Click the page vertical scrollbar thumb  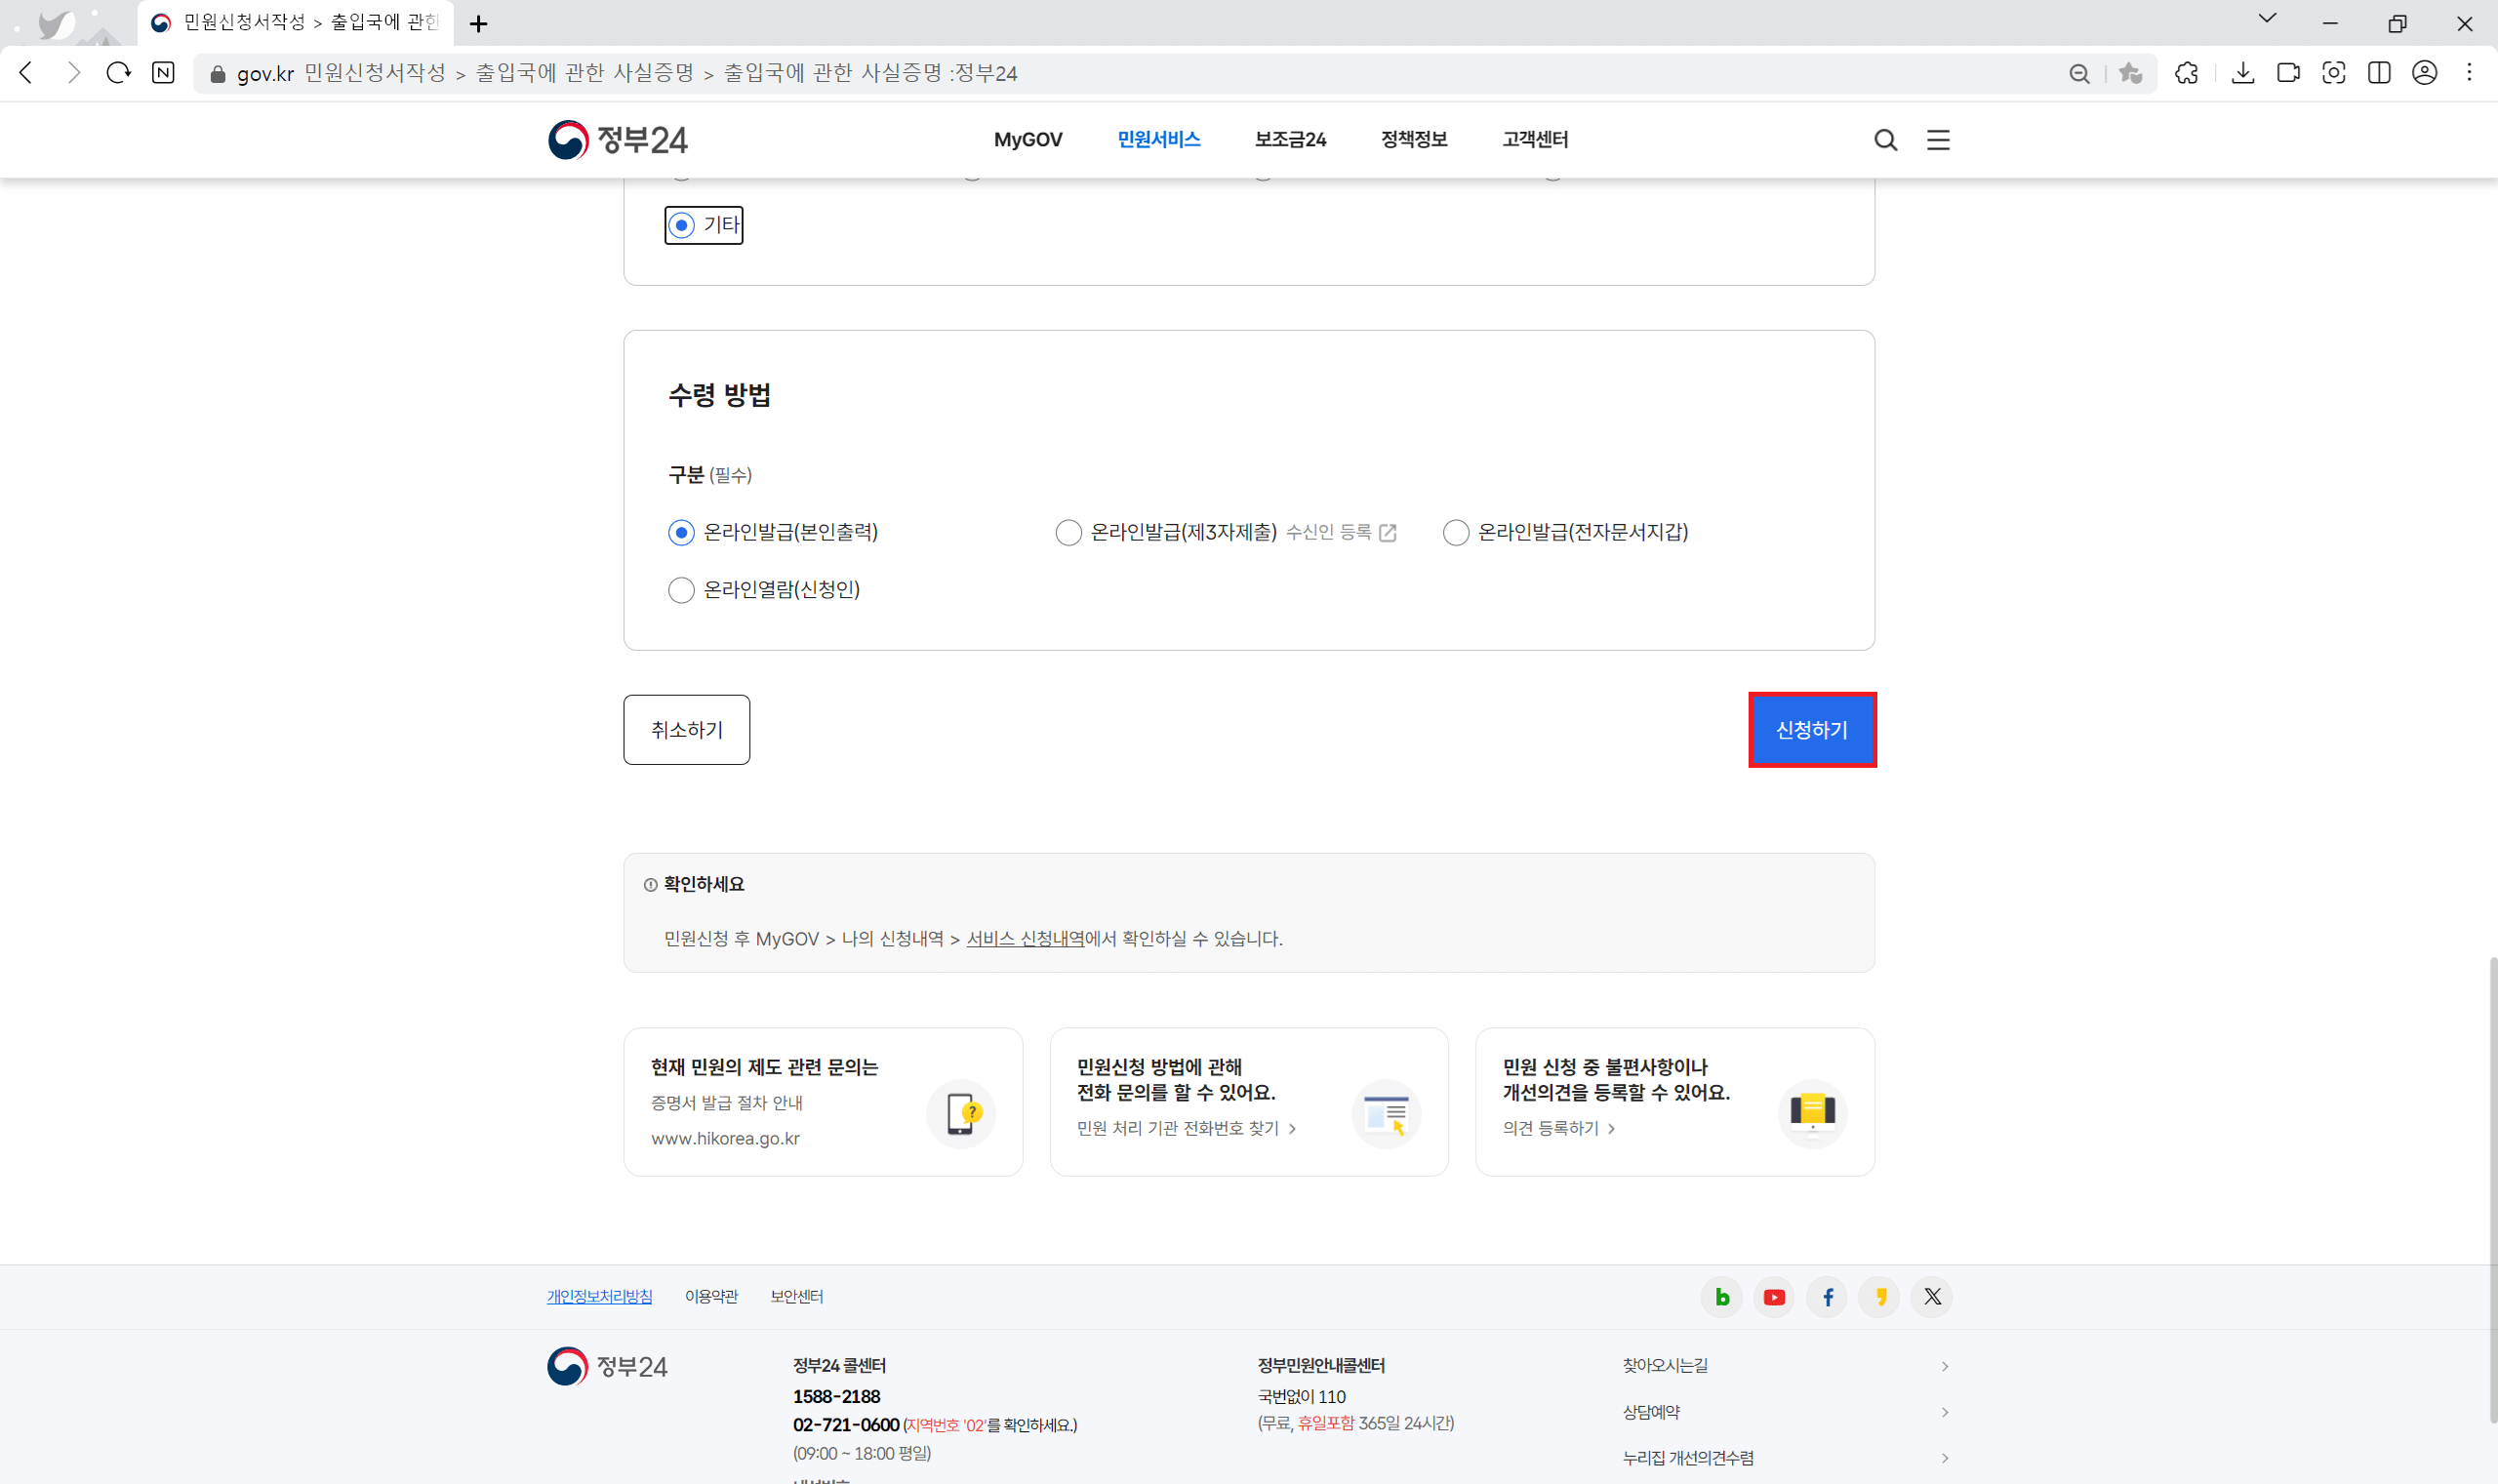click(x=2491, y=1190)
